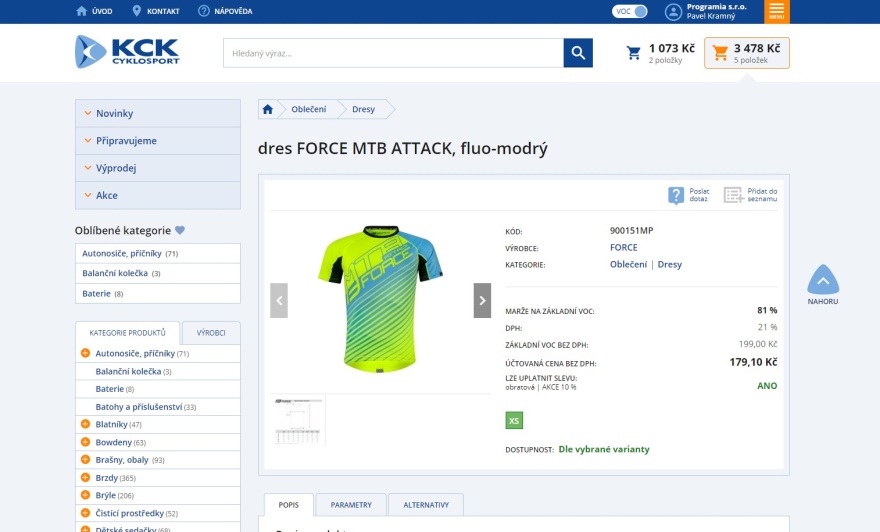The image size is (880, 532).
Task: Expand Čistící prostředky plus icon
Action: coord(85,513)
